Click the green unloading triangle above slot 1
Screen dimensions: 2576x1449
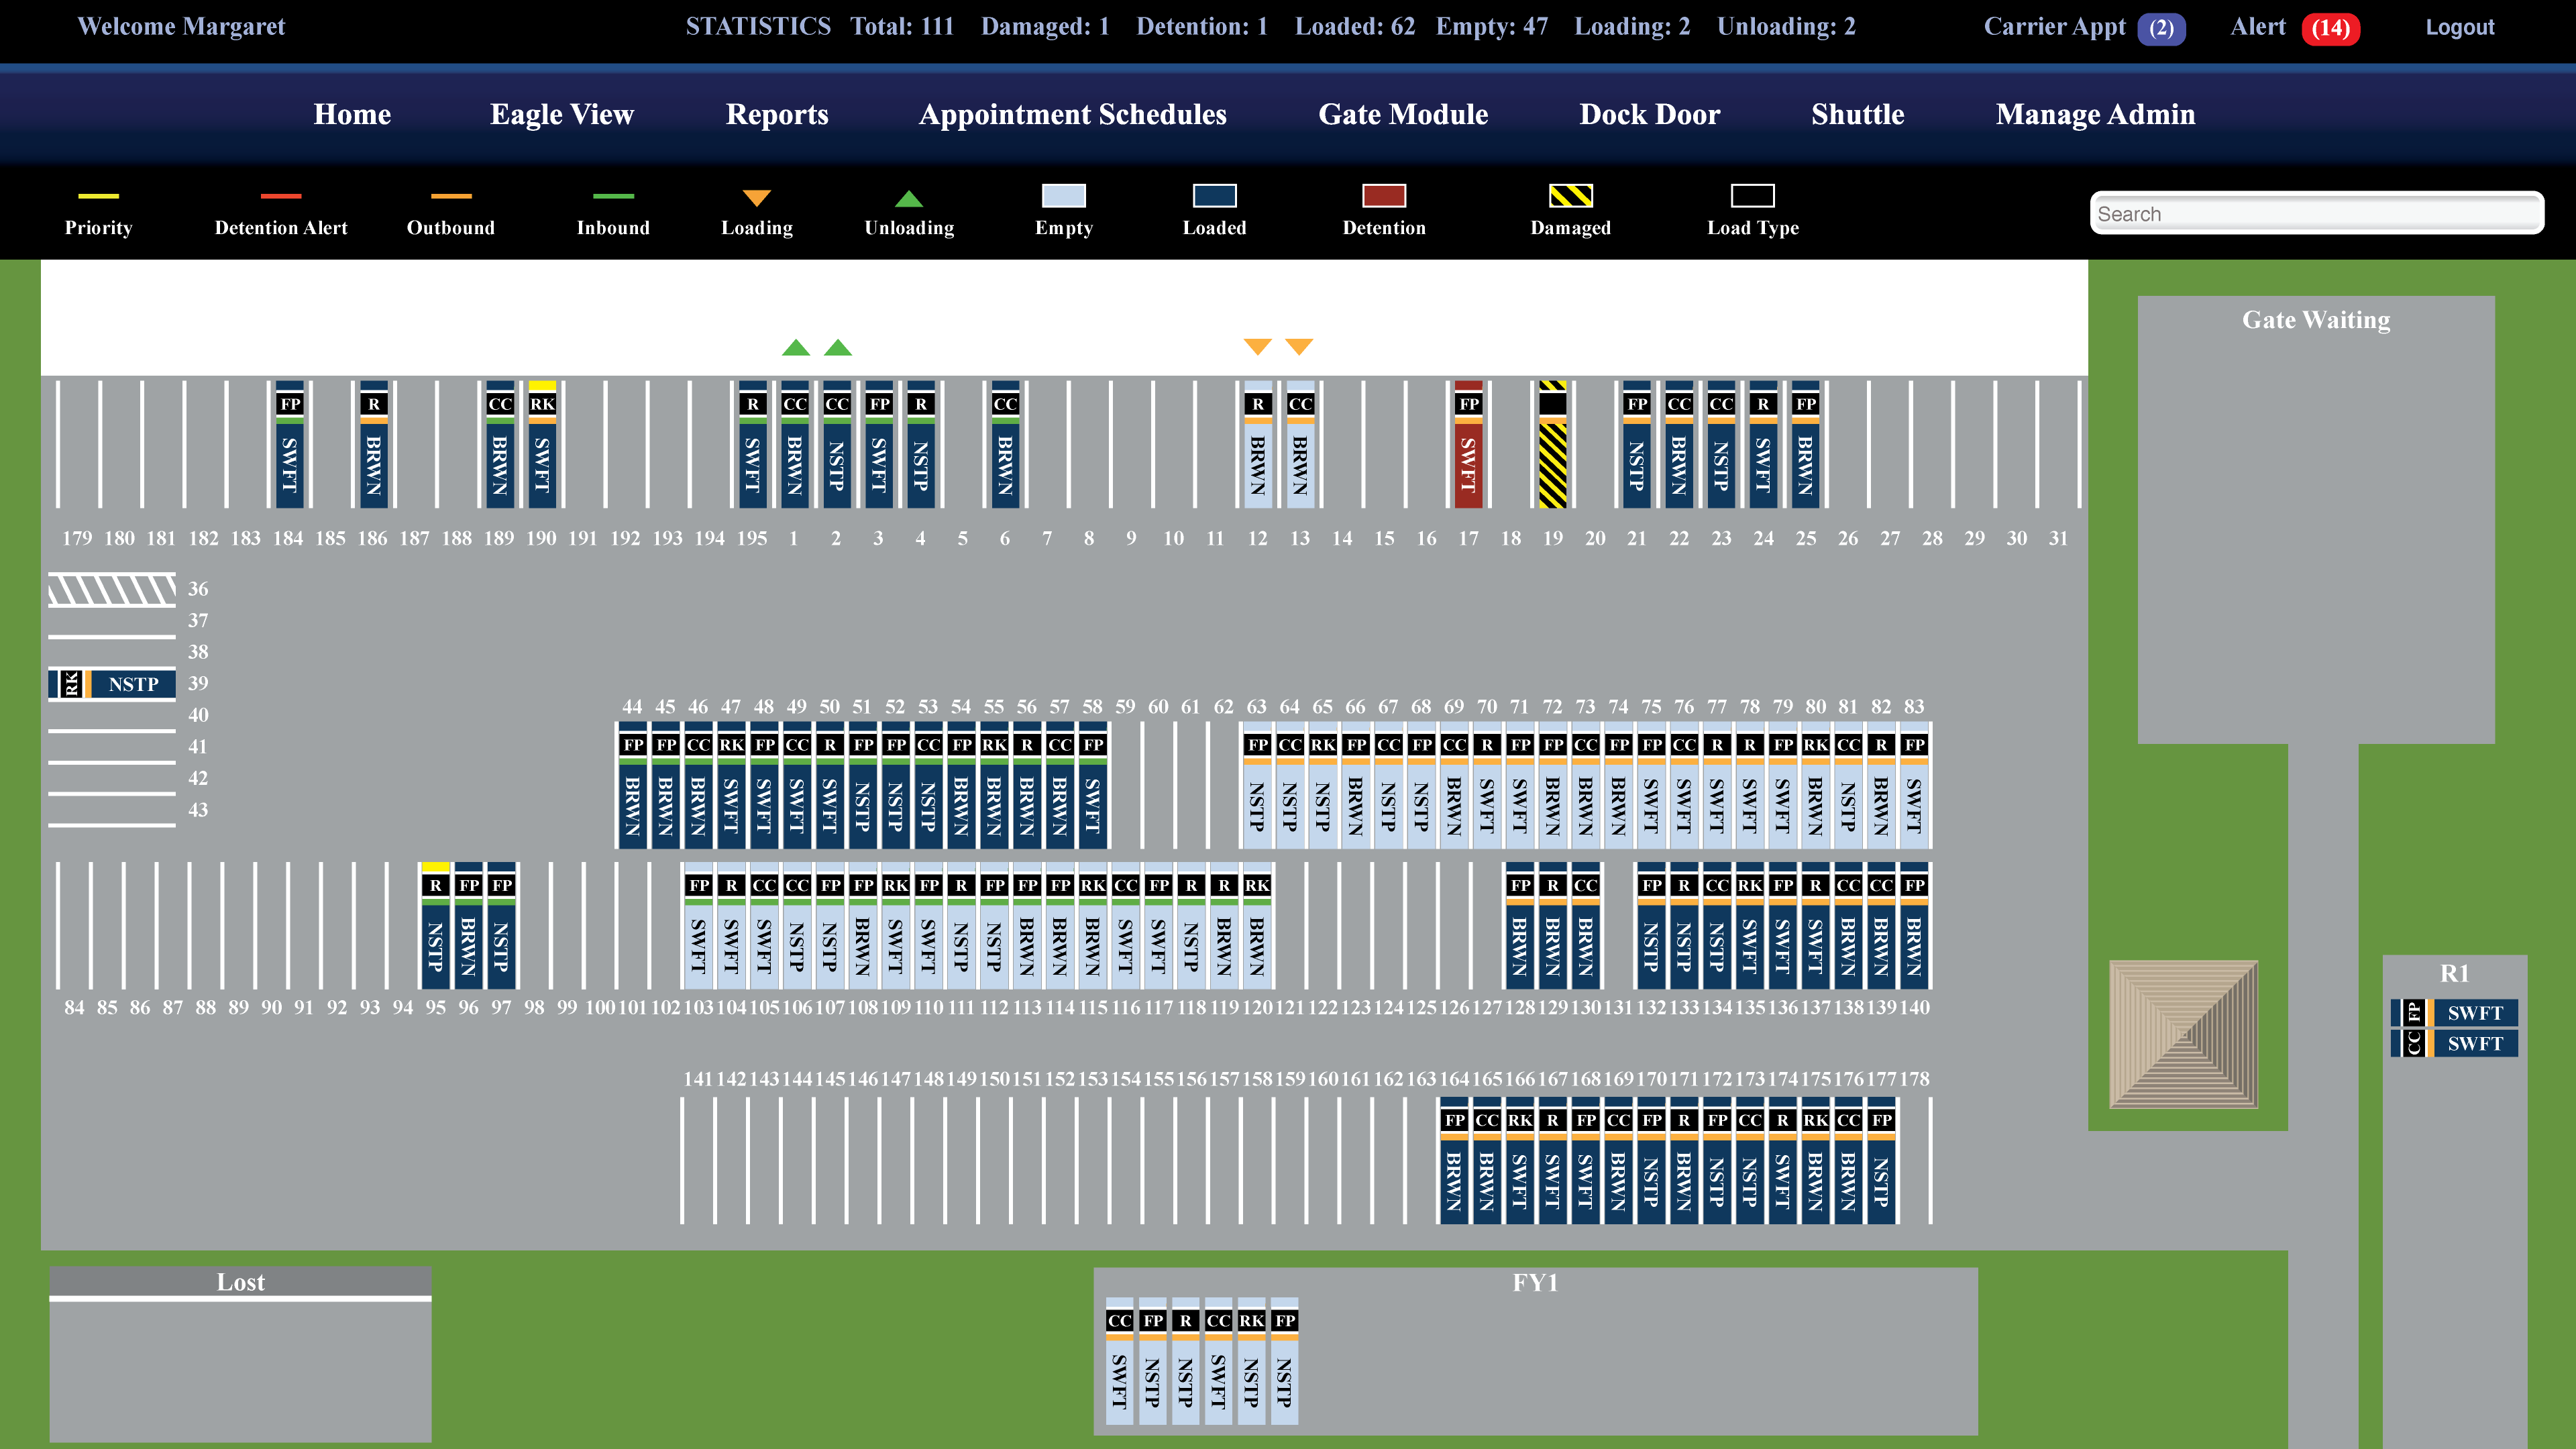coord(795,347)
